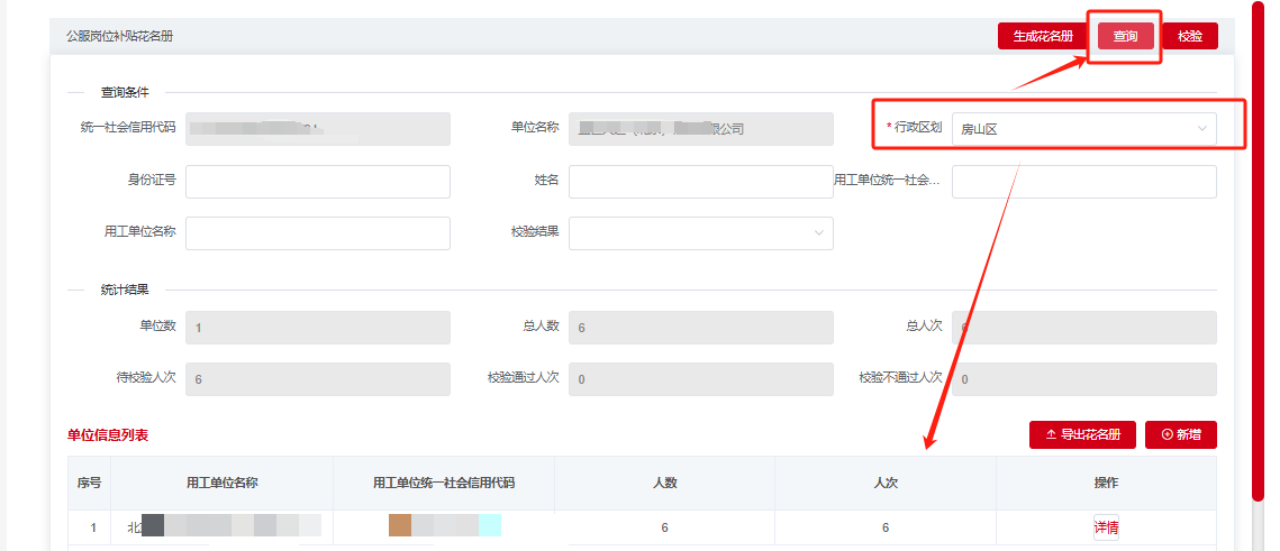The height and width of the screenshot is (551, 1280).
Task: Click inside the 身份证号 input field
Action: tap(317, 182)
